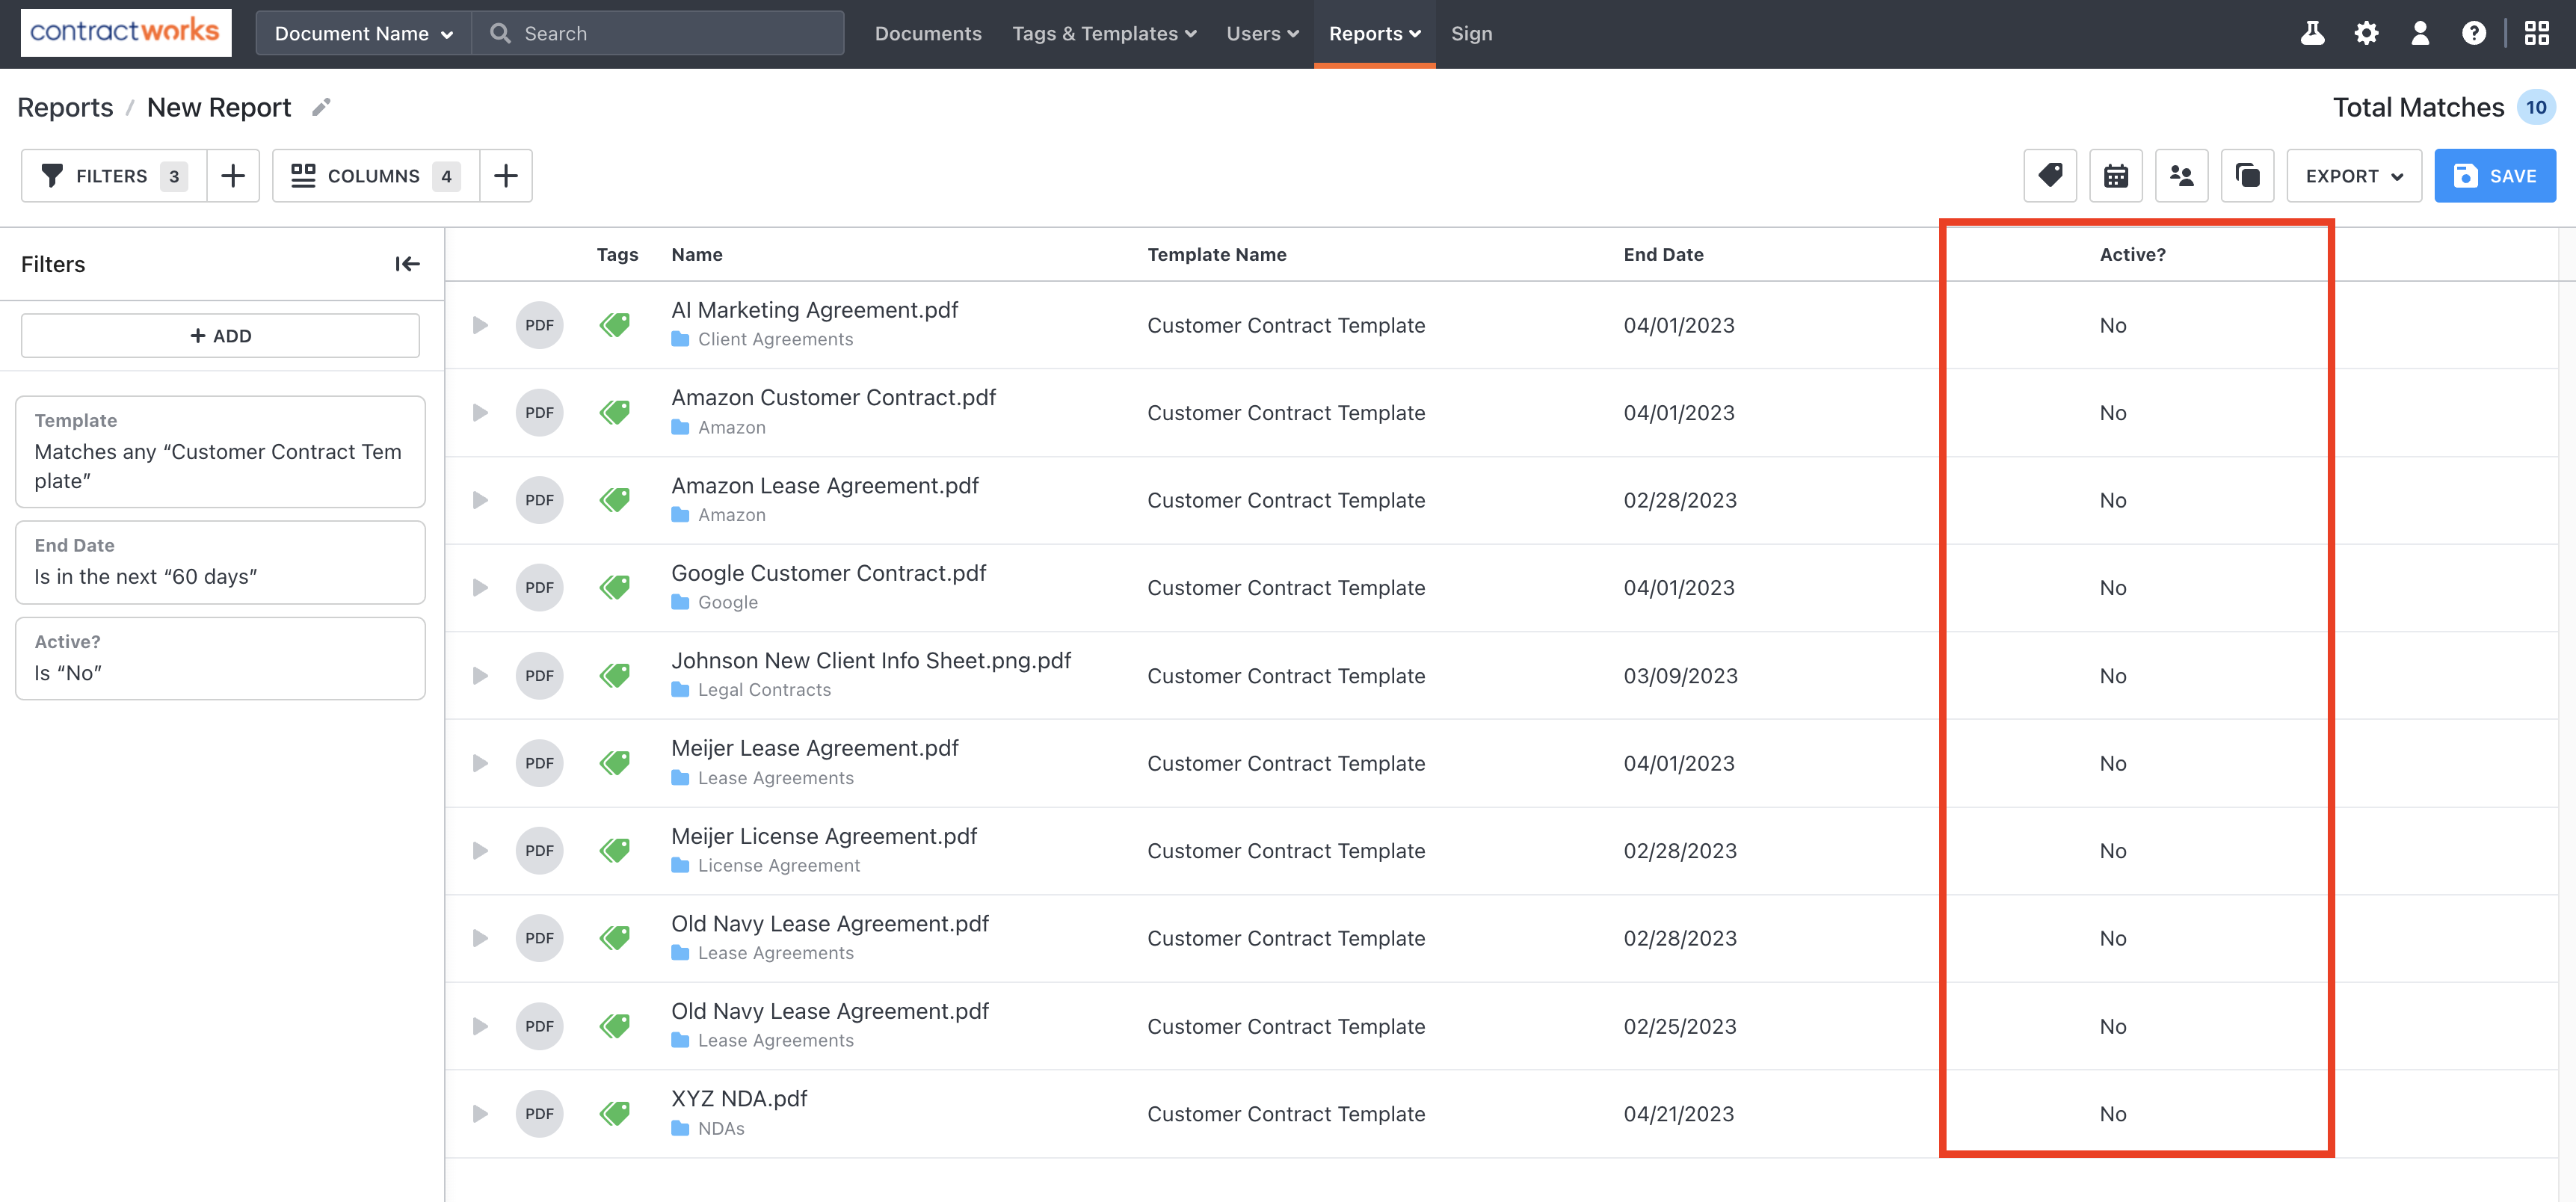Click green tag on Meijer Lease Agreement row

tap(615, 763)
